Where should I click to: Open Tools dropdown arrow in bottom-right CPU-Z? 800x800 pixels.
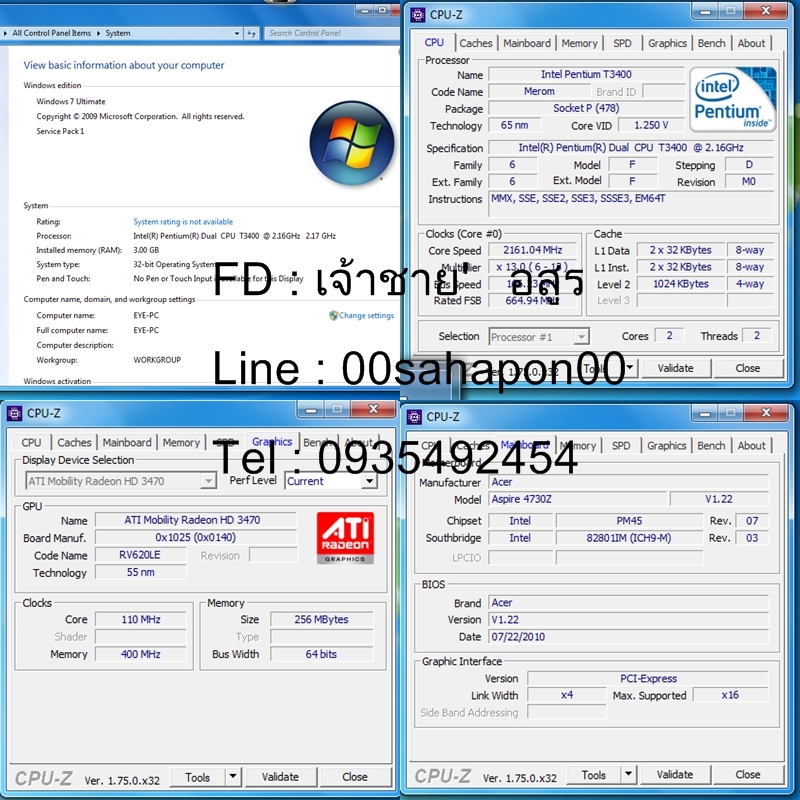coord(629,774)
